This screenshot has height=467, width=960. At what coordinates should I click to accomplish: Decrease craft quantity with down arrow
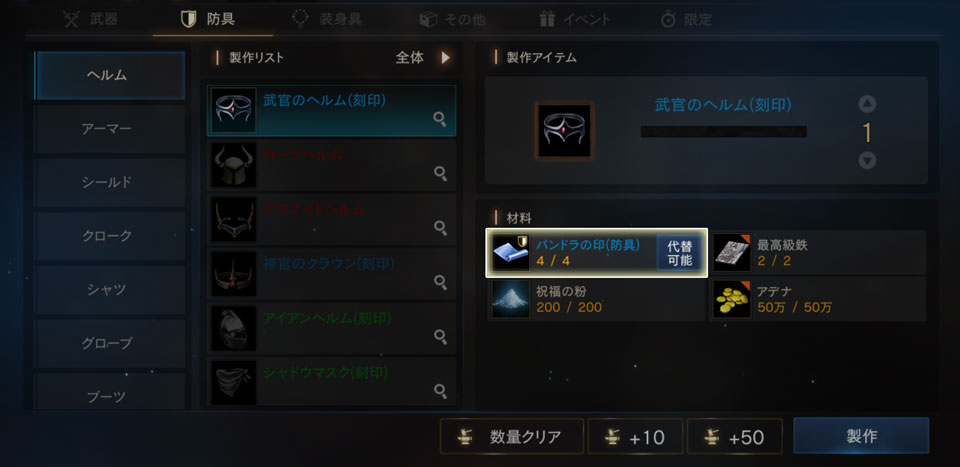[x=867, y=160]
